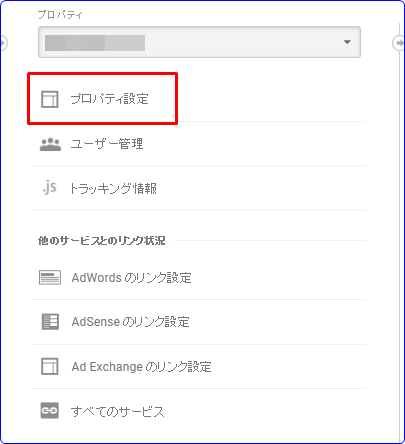Select Ad Exchange のリンク設定
405x444 pixels.
click(x=199, y=367)
